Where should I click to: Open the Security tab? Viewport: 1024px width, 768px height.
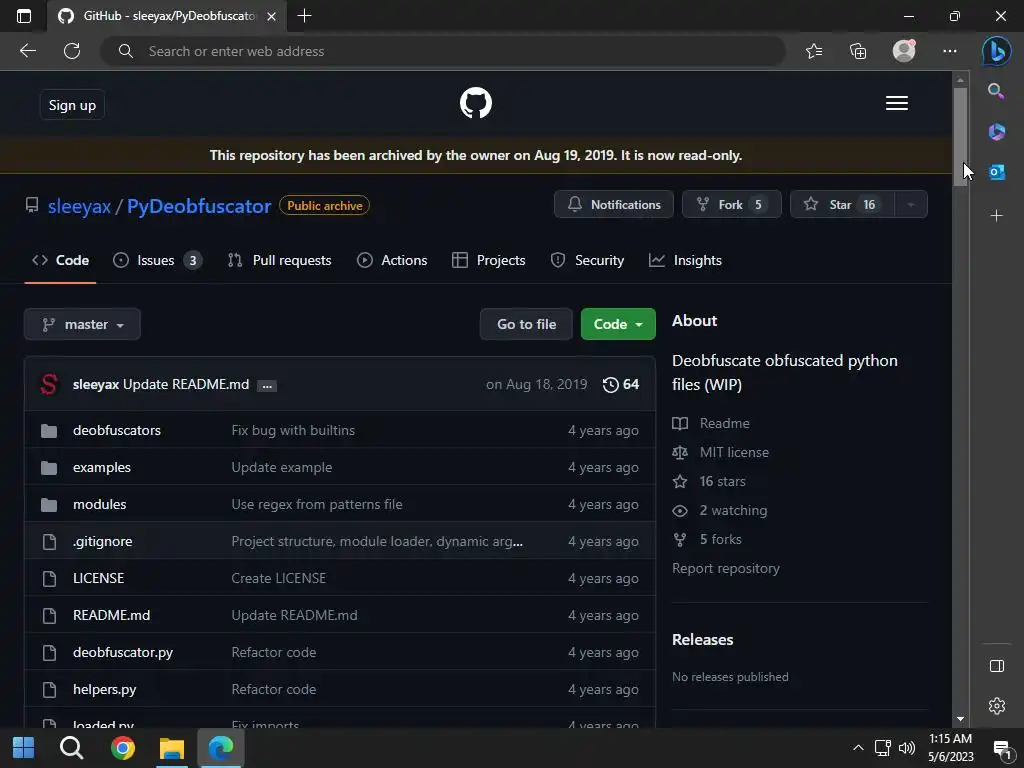tap(587, 261)
